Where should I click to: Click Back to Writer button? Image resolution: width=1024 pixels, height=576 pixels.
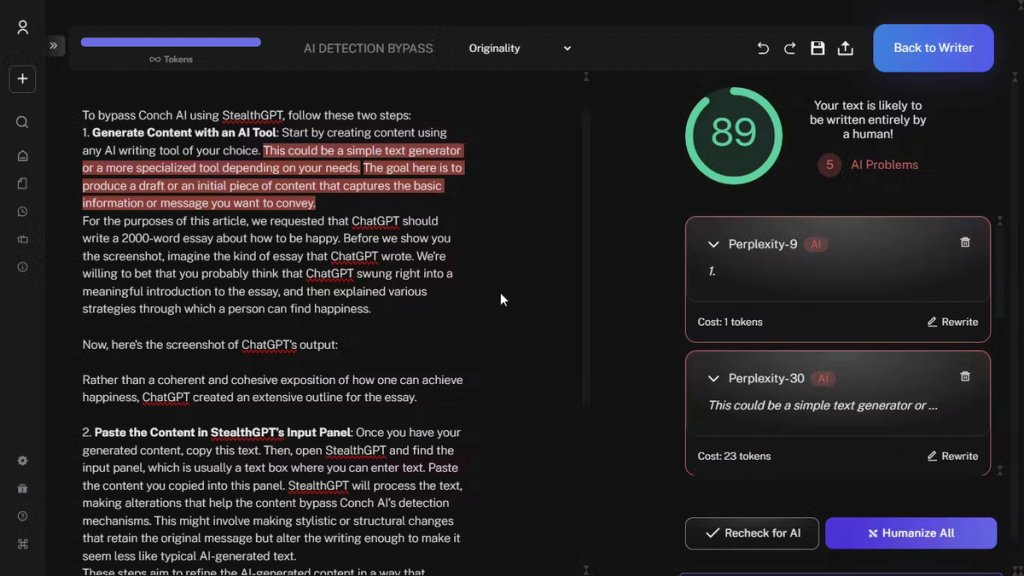pos(933,48)
